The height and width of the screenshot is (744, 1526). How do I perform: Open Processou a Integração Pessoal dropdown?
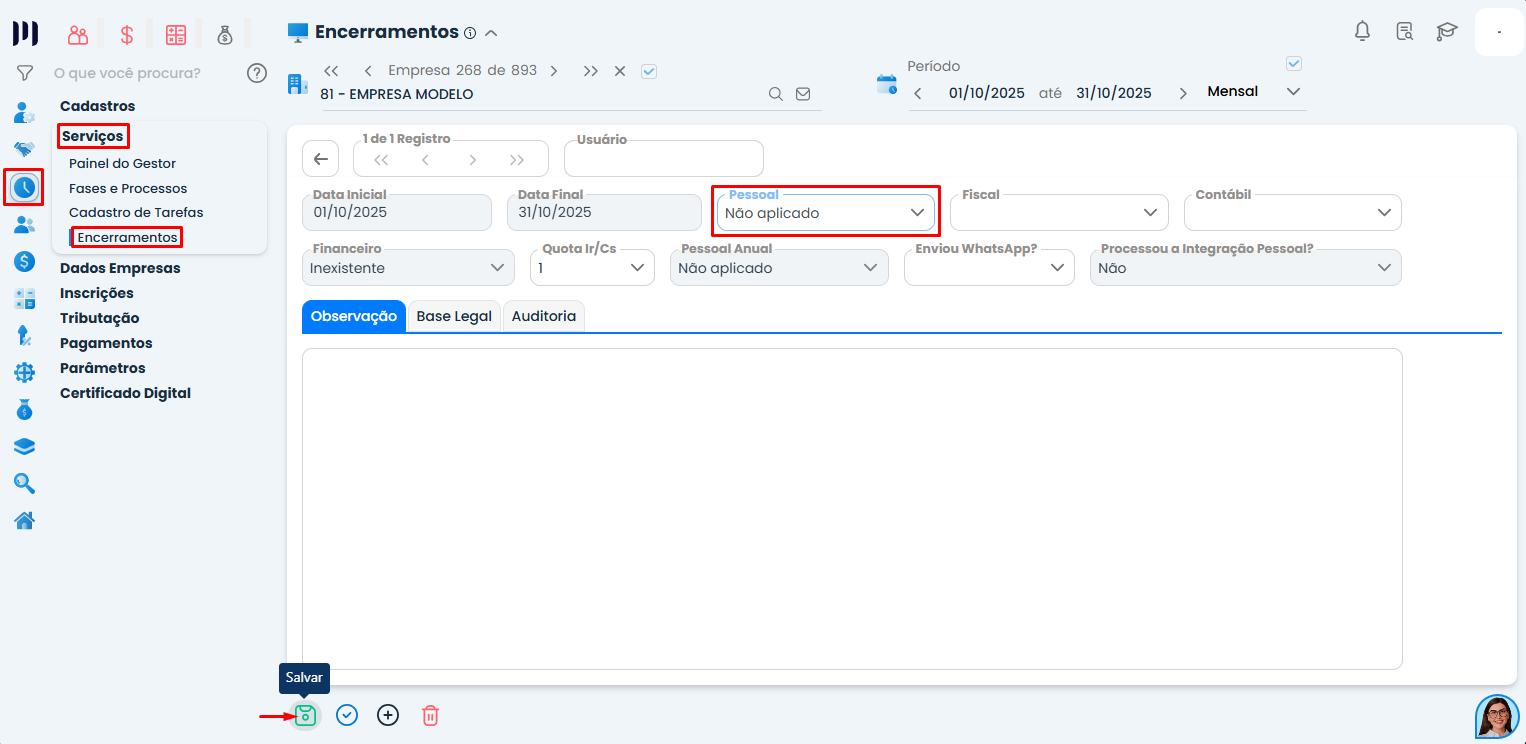click(1246, 268)
